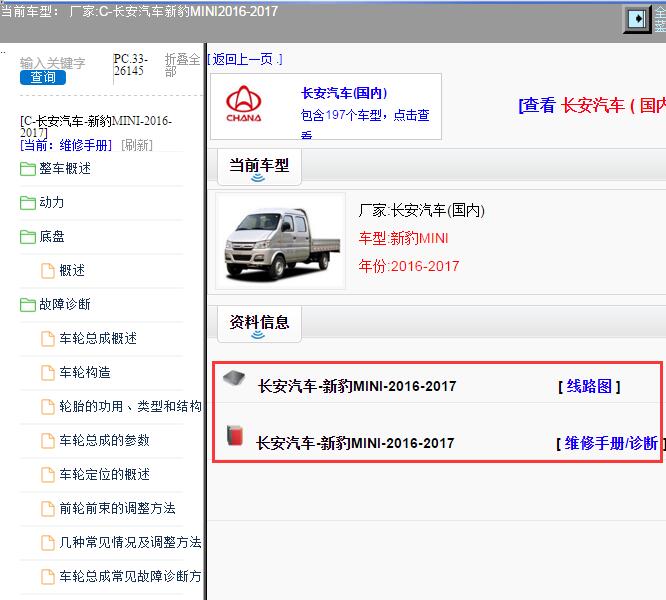The height and width of the screenshot is (600, 666).
Task: Open the 车轮总成的参数 document
Action: 104,440
